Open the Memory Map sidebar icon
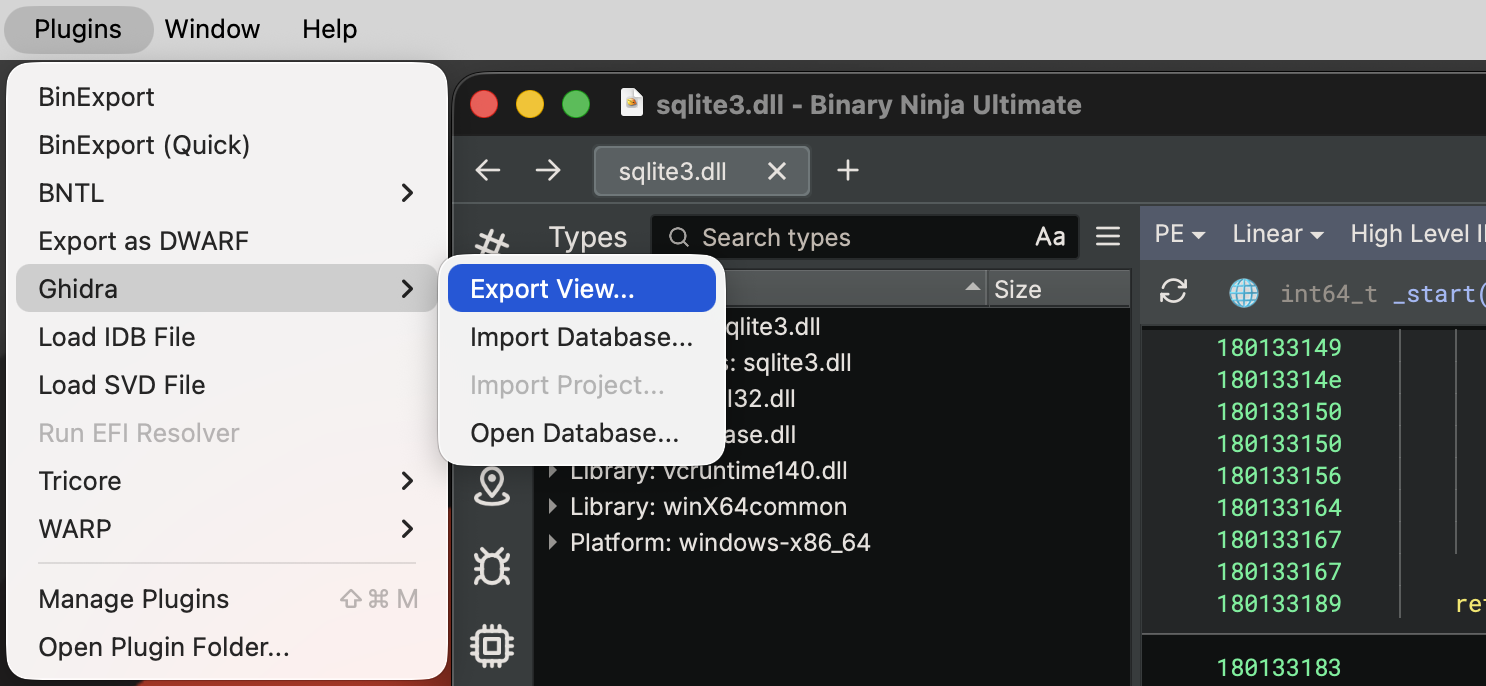The width and height of the screenshot is (1486, 686). tap(492, 489)
